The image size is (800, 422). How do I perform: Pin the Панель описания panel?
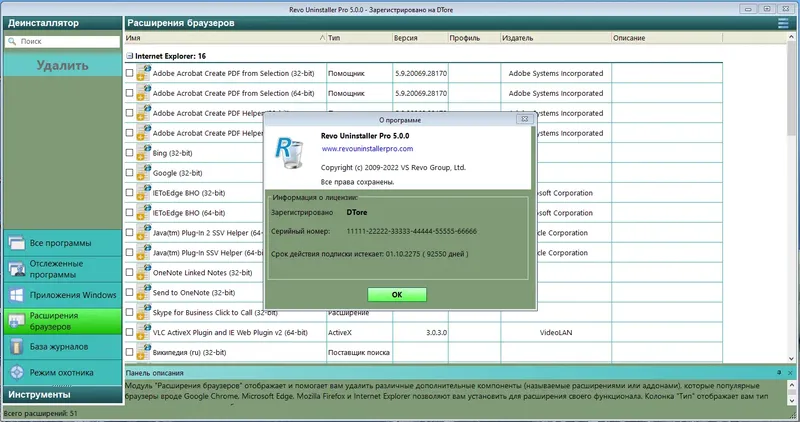click(x=779, y=373)
